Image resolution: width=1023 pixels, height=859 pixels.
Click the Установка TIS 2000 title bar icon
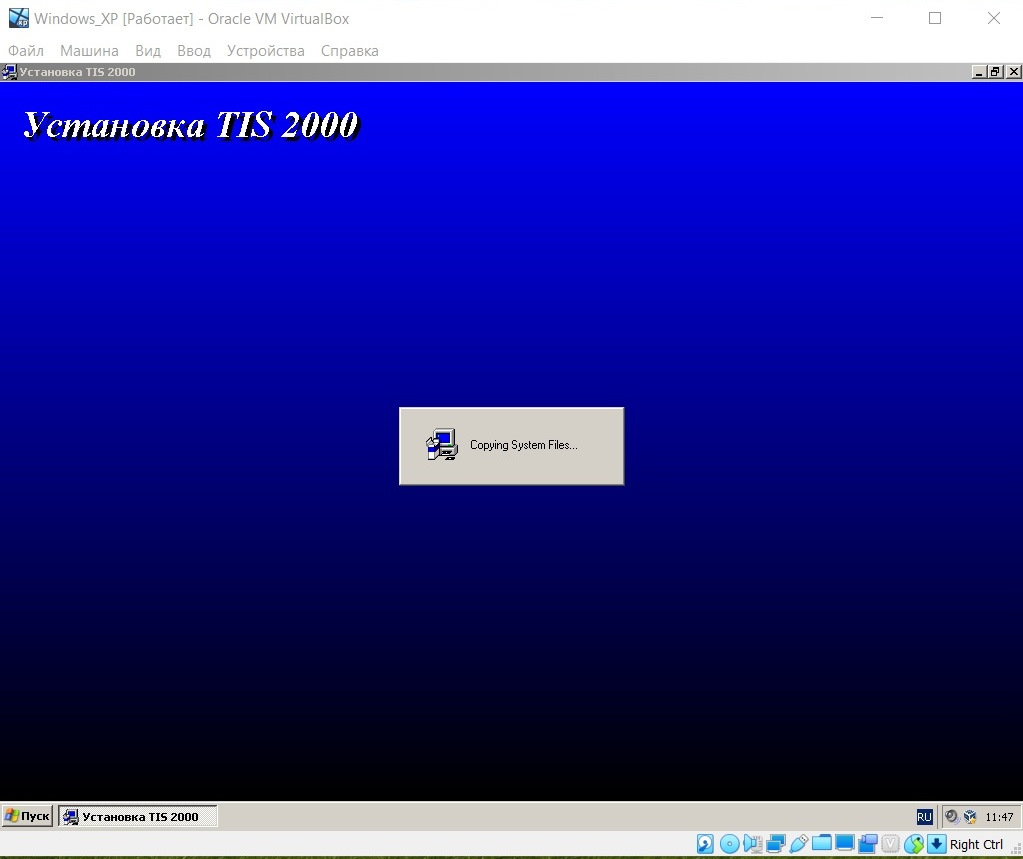[9, 72]
